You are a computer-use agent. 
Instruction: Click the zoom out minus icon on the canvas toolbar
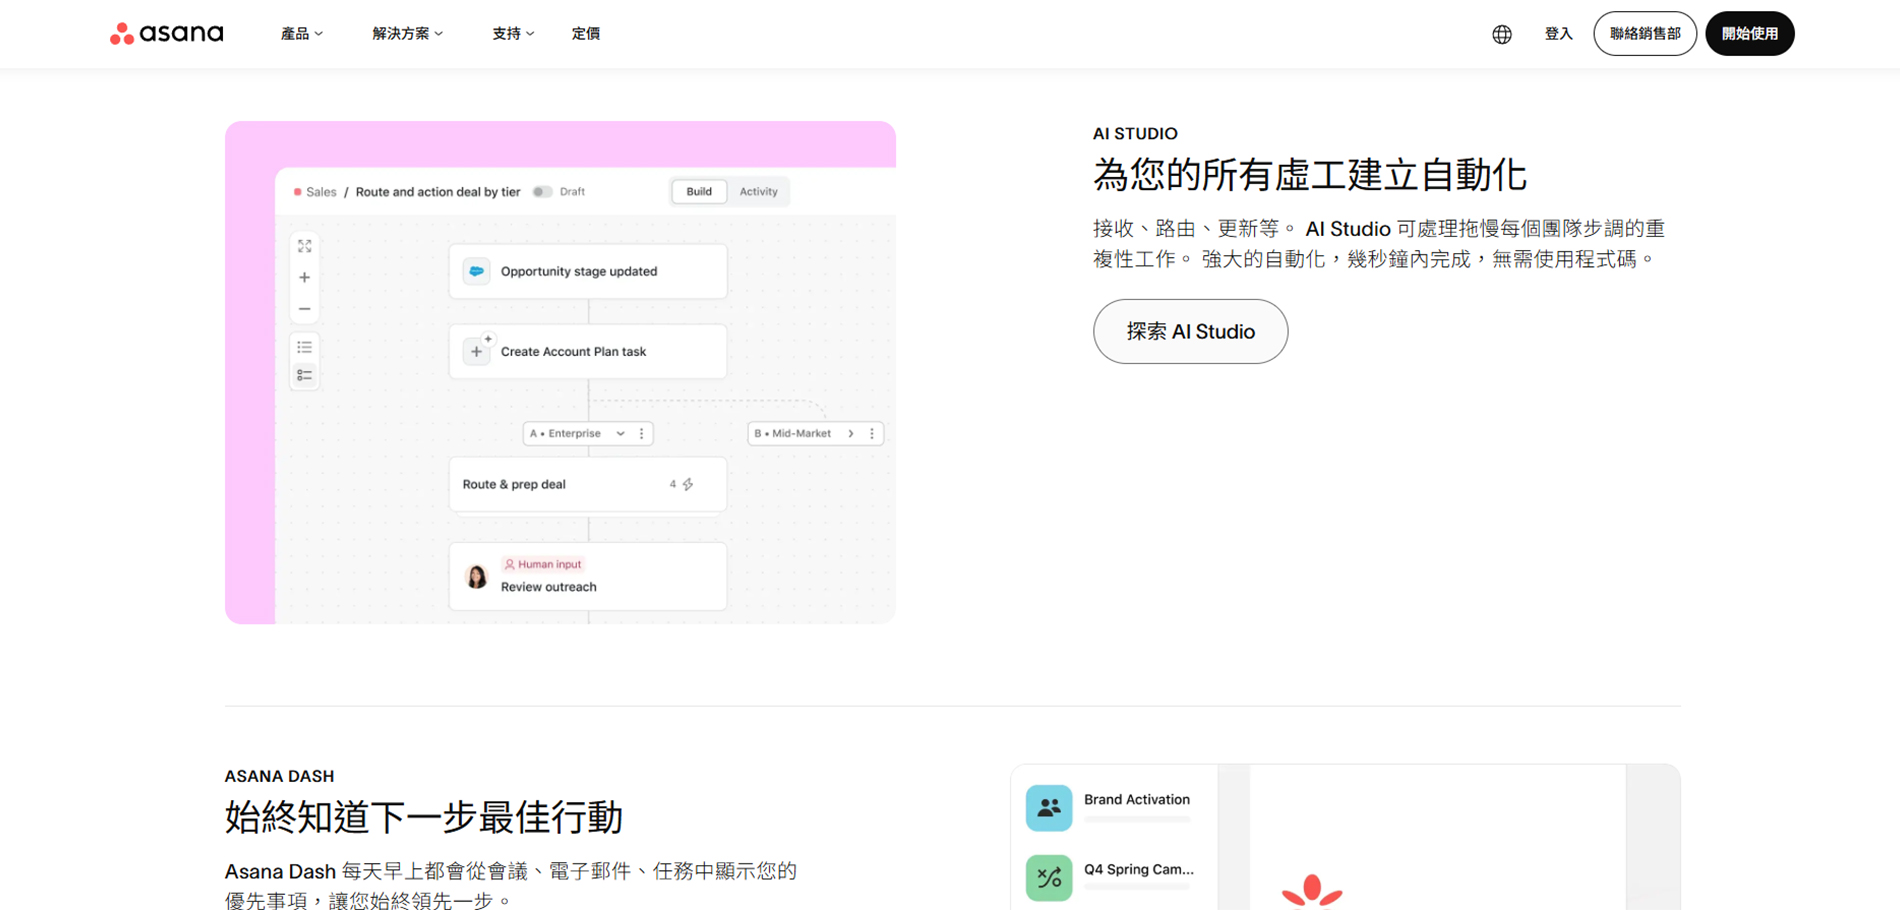click(305, 309)
